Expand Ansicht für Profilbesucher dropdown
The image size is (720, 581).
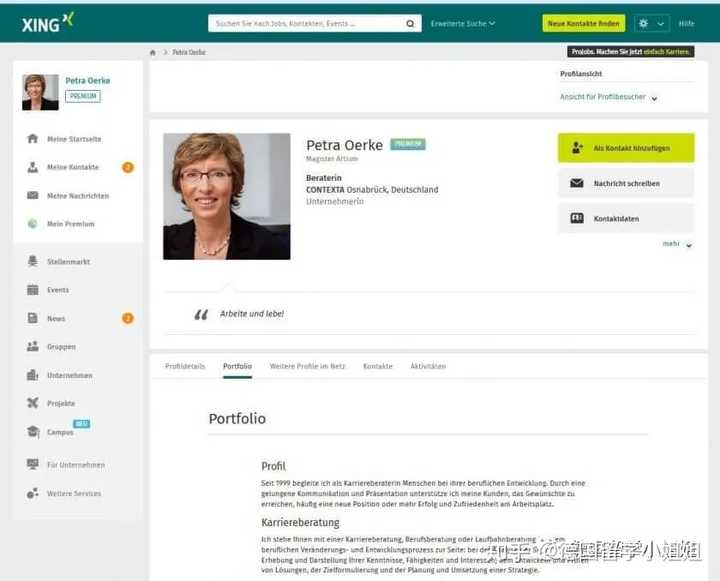608,97
